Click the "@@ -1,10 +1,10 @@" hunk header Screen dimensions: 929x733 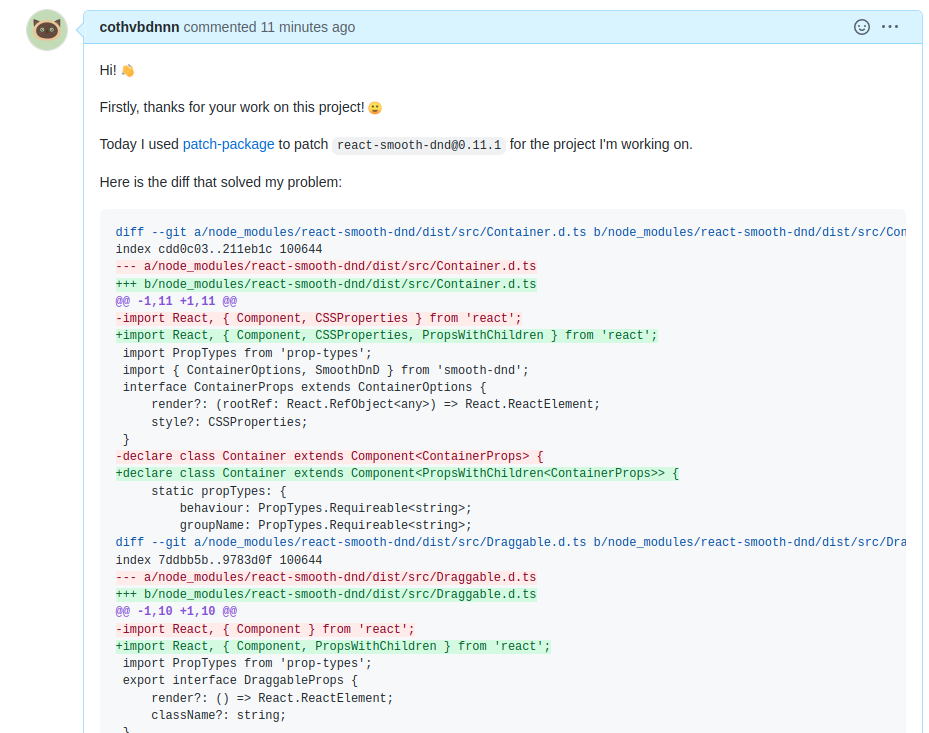pyautogui.click(x=176, y=611)
